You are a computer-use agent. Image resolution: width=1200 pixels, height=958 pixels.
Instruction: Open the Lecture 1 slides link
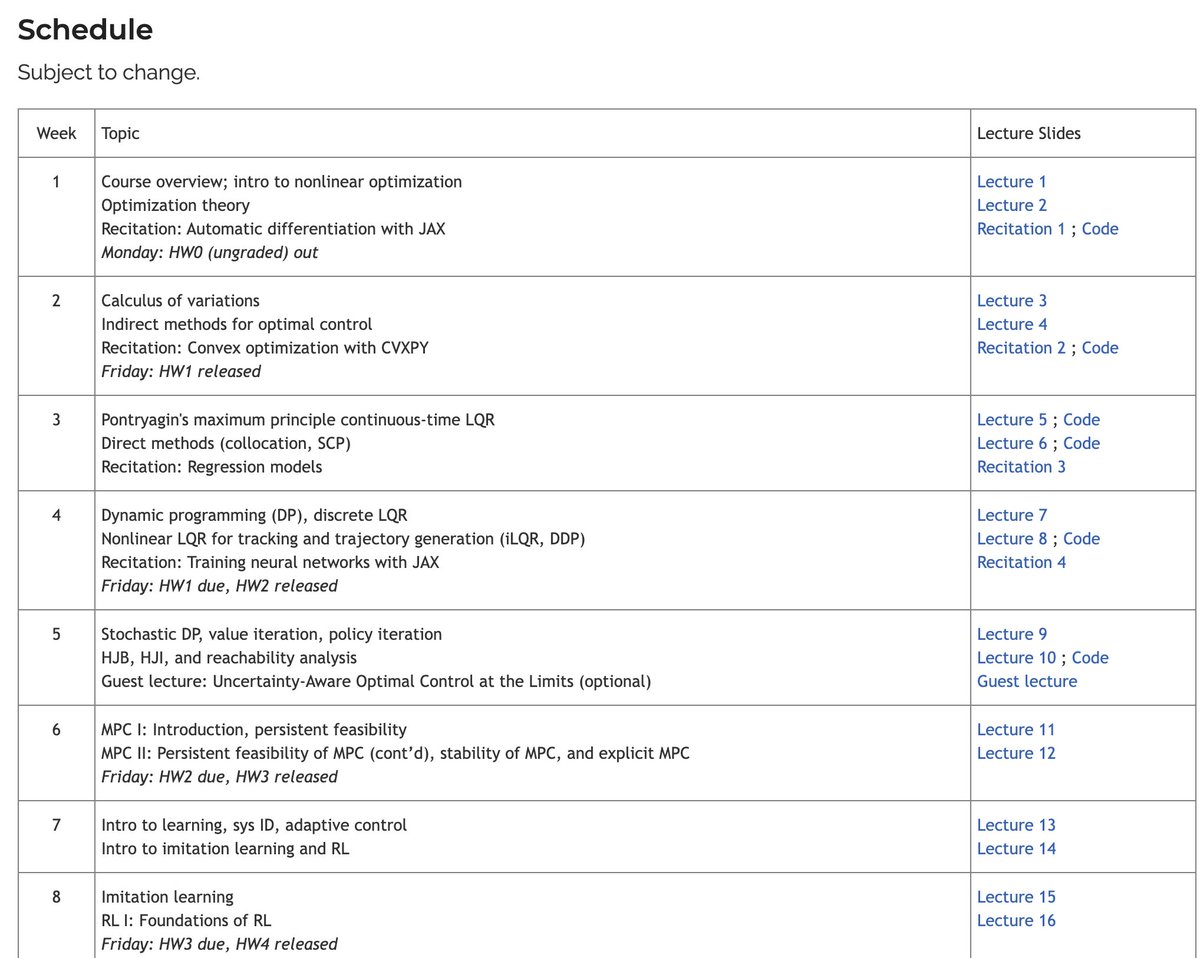pyautogui.click(x=1012, y=182)
